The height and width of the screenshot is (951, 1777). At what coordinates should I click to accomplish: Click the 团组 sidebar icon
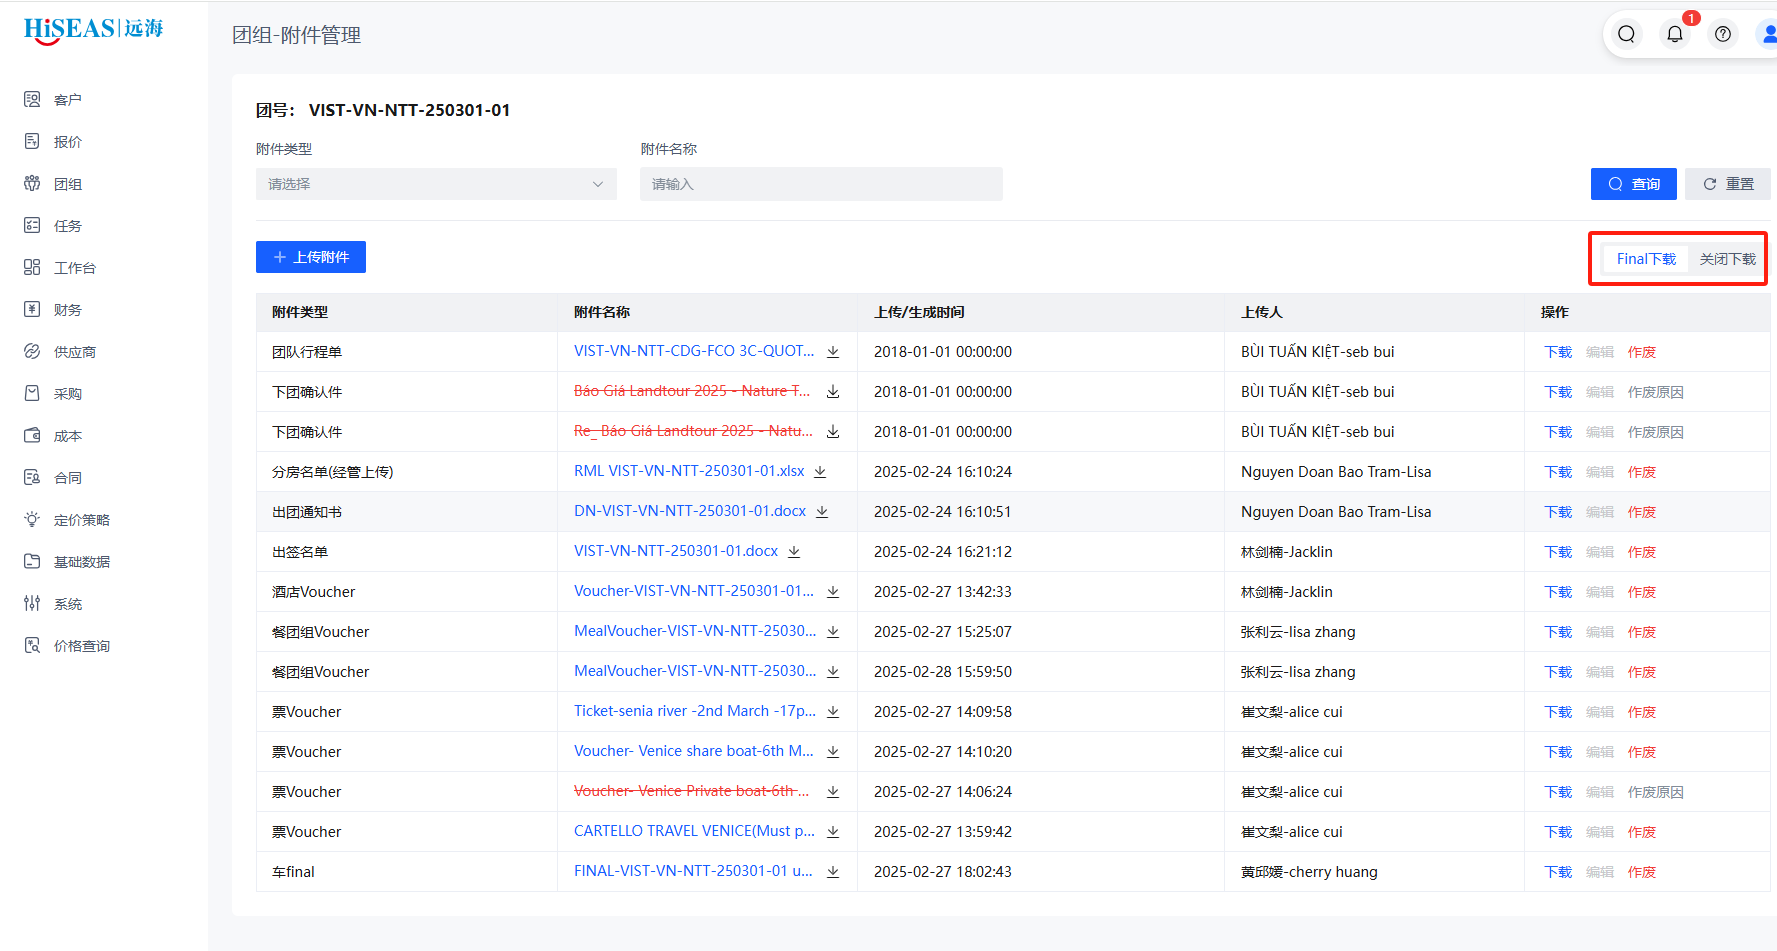32,183
